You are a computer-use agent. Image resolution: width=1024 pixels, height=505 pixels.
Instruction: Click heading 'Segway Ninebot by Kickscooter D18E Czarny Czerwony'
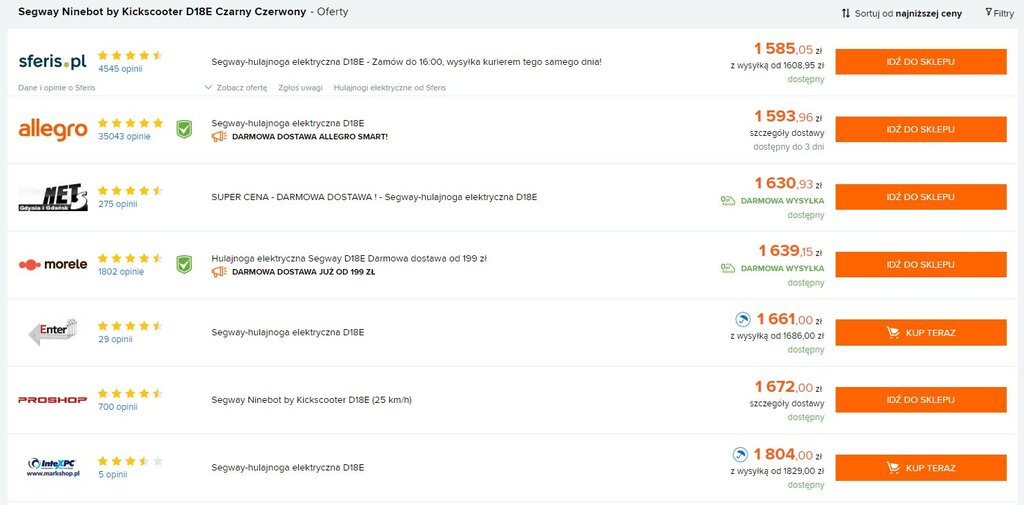[x=162, y=12]
